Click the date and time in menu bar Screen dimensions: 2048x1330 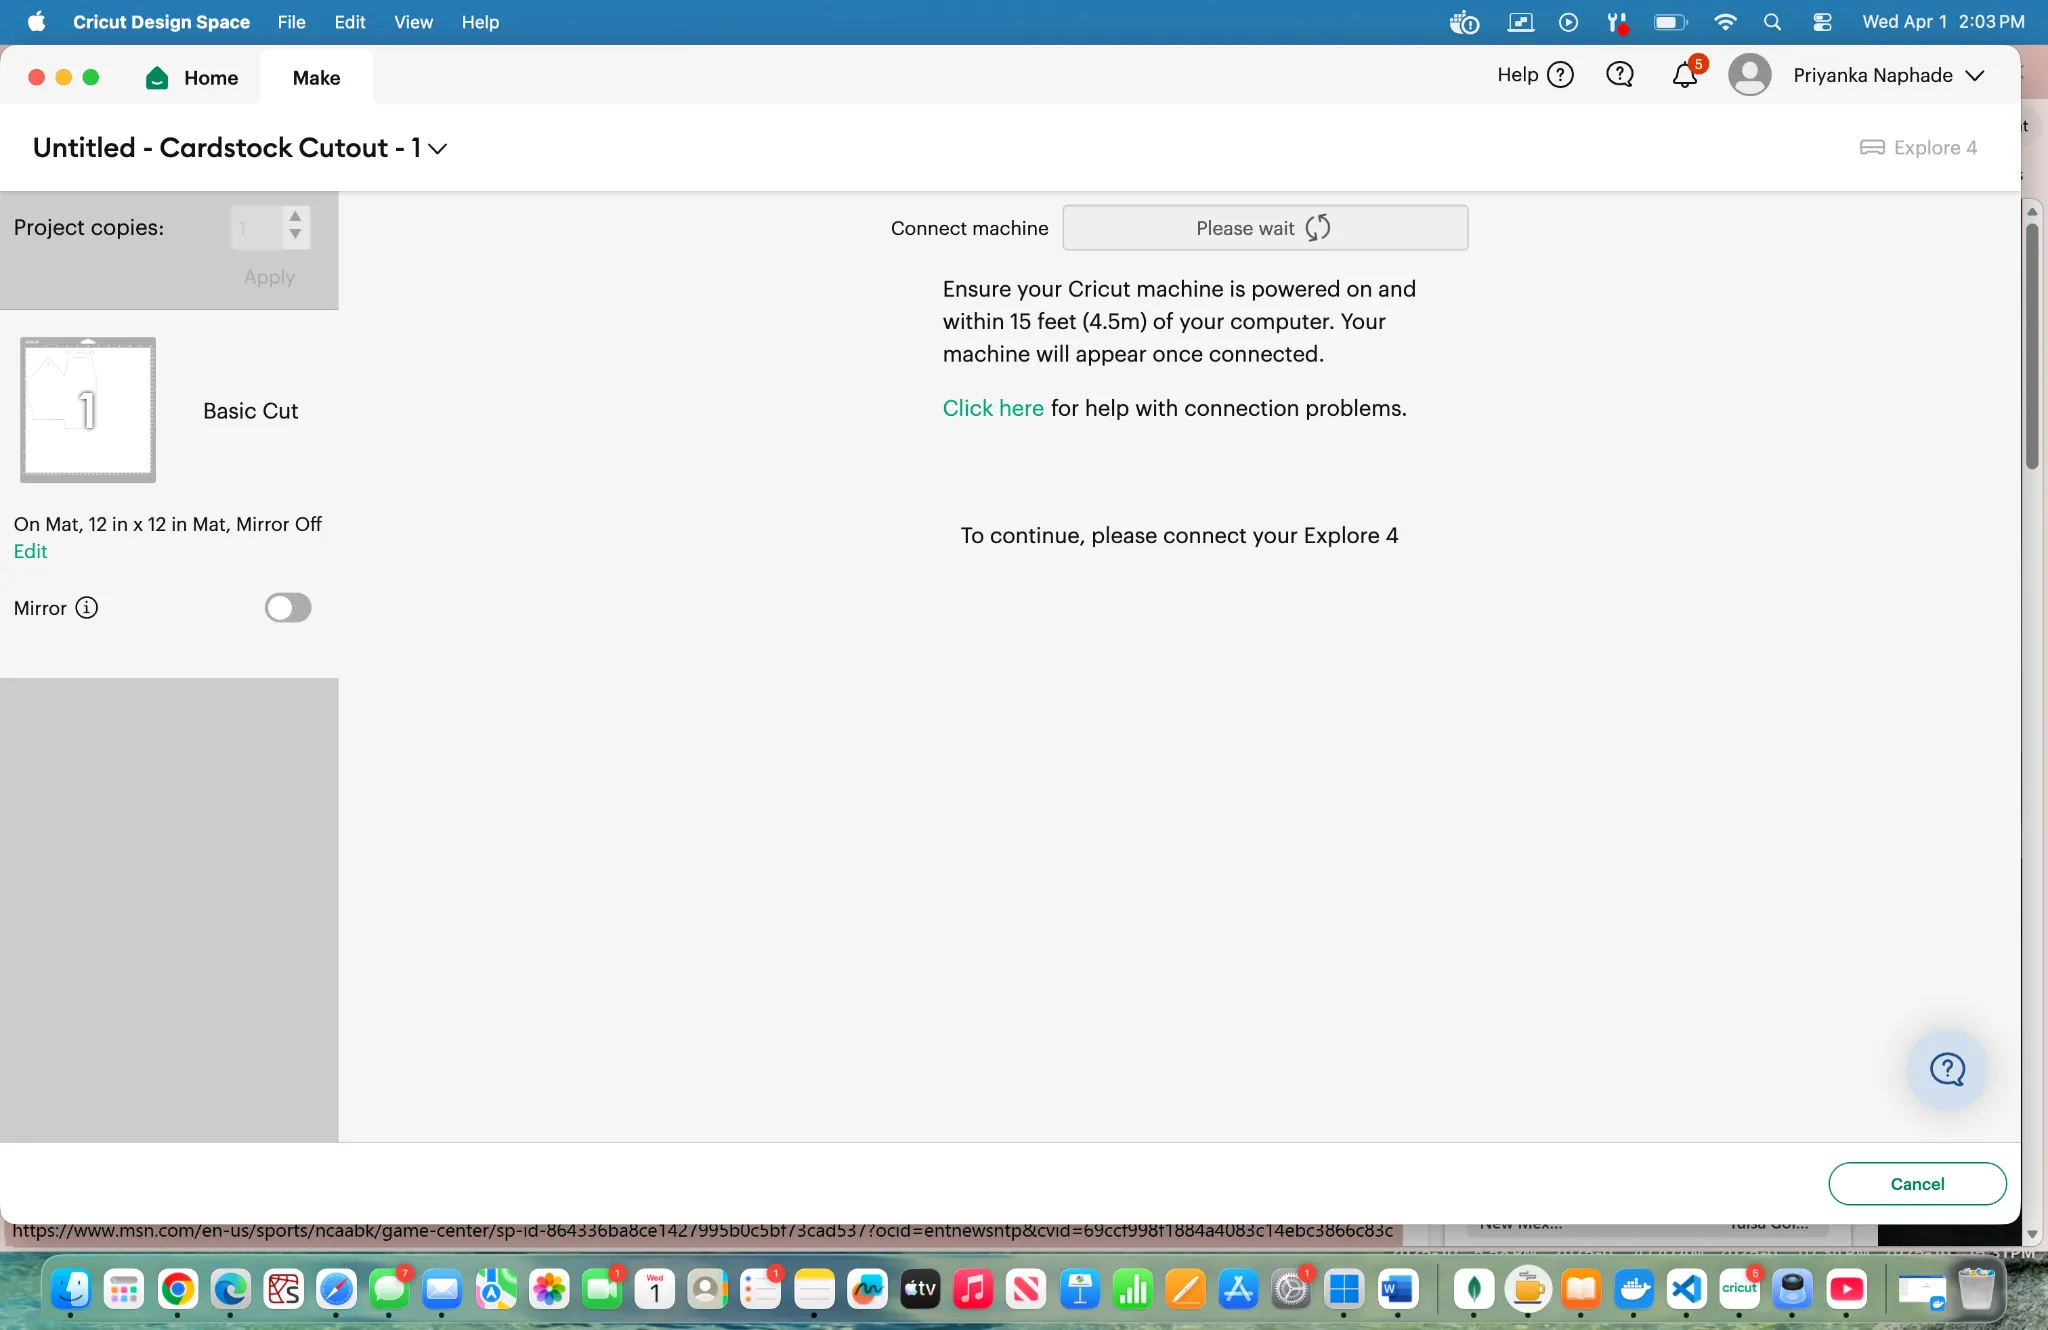point(1943,22)
